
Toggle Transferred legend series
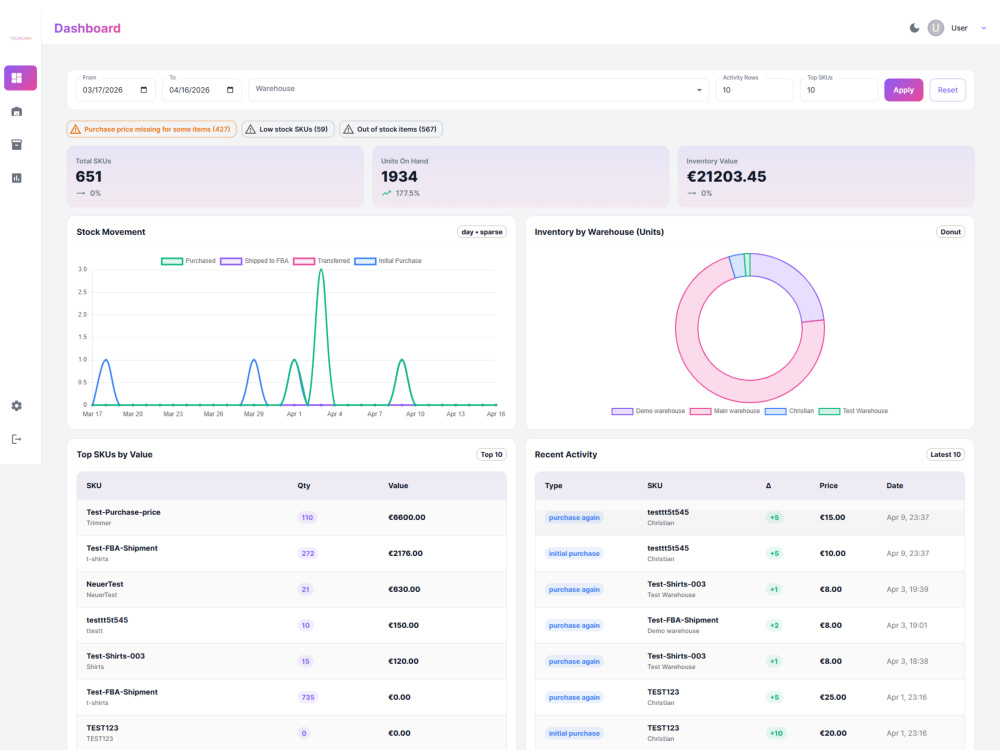tap(321, 261)
